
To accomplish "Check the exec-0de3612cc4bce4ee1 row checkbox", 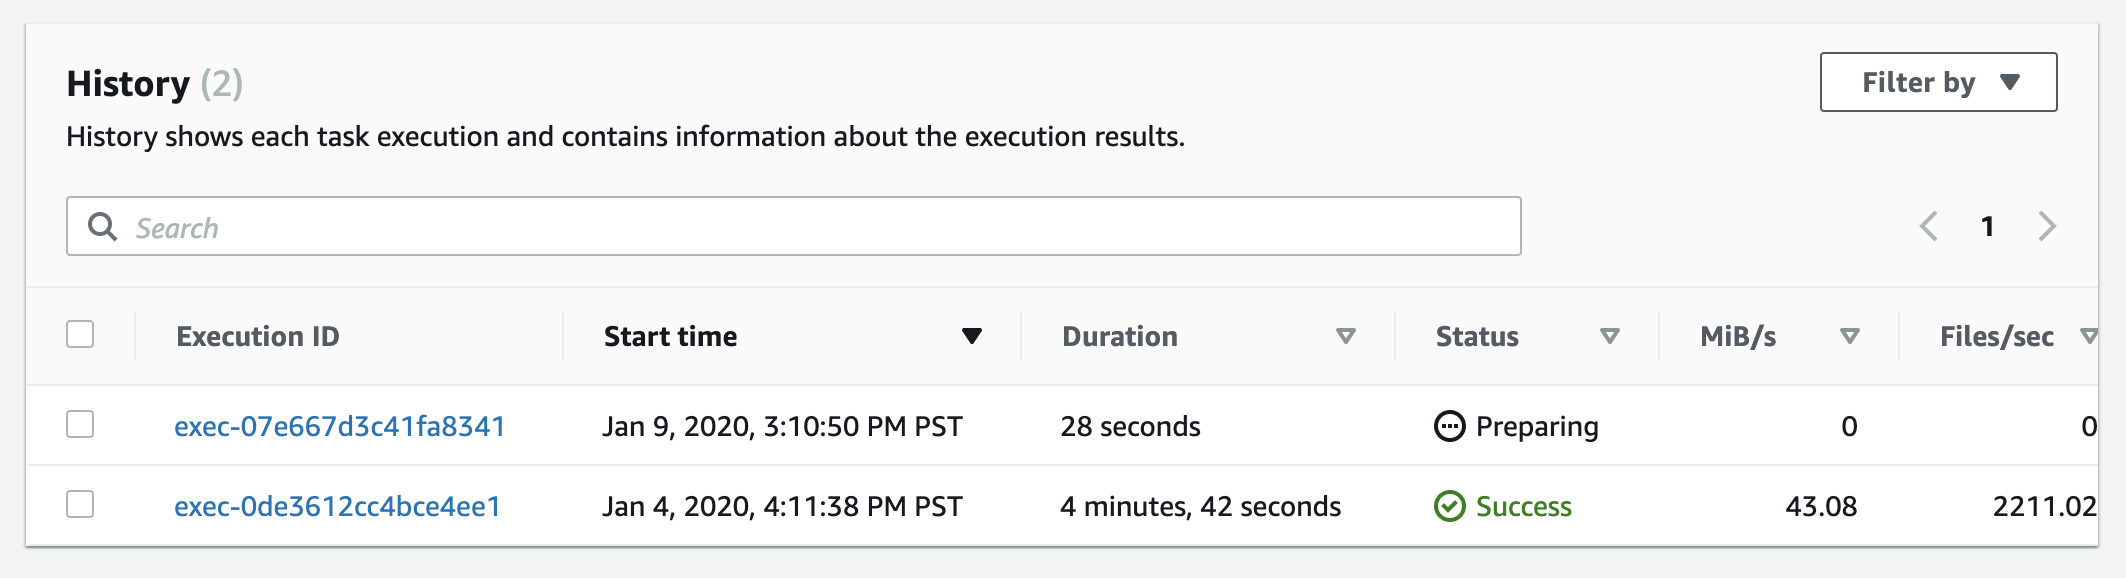I will [80, 504].
